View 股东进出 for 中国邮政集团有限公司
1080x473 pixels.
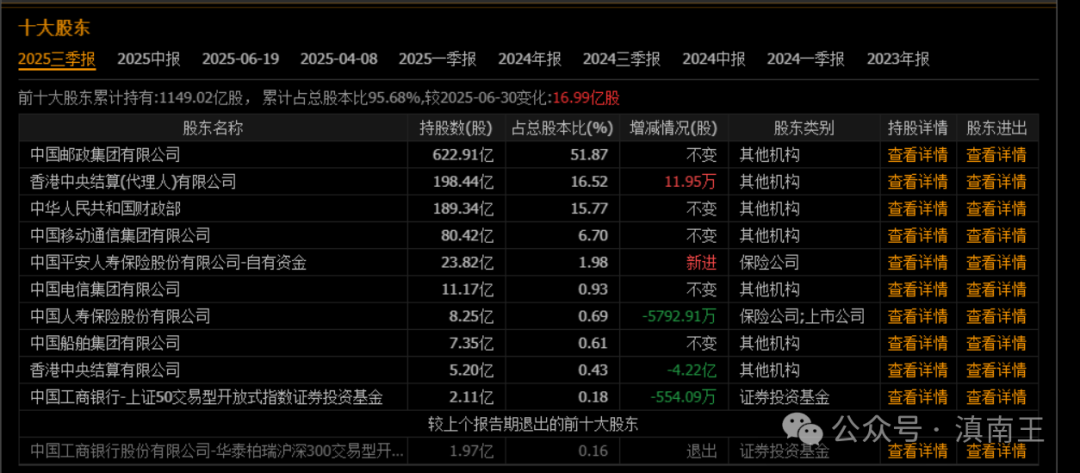click(x=997, y=154)
